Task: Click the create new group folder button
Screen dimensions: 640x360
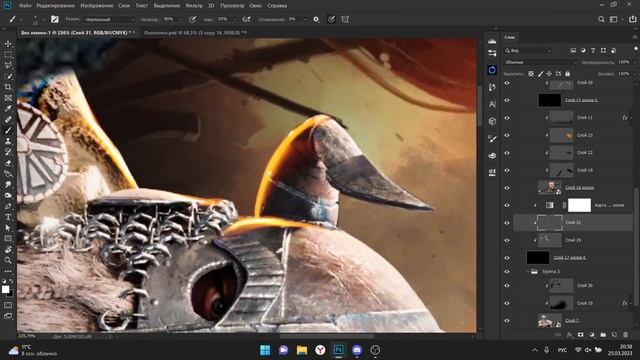Action: [x=603, y=335]
